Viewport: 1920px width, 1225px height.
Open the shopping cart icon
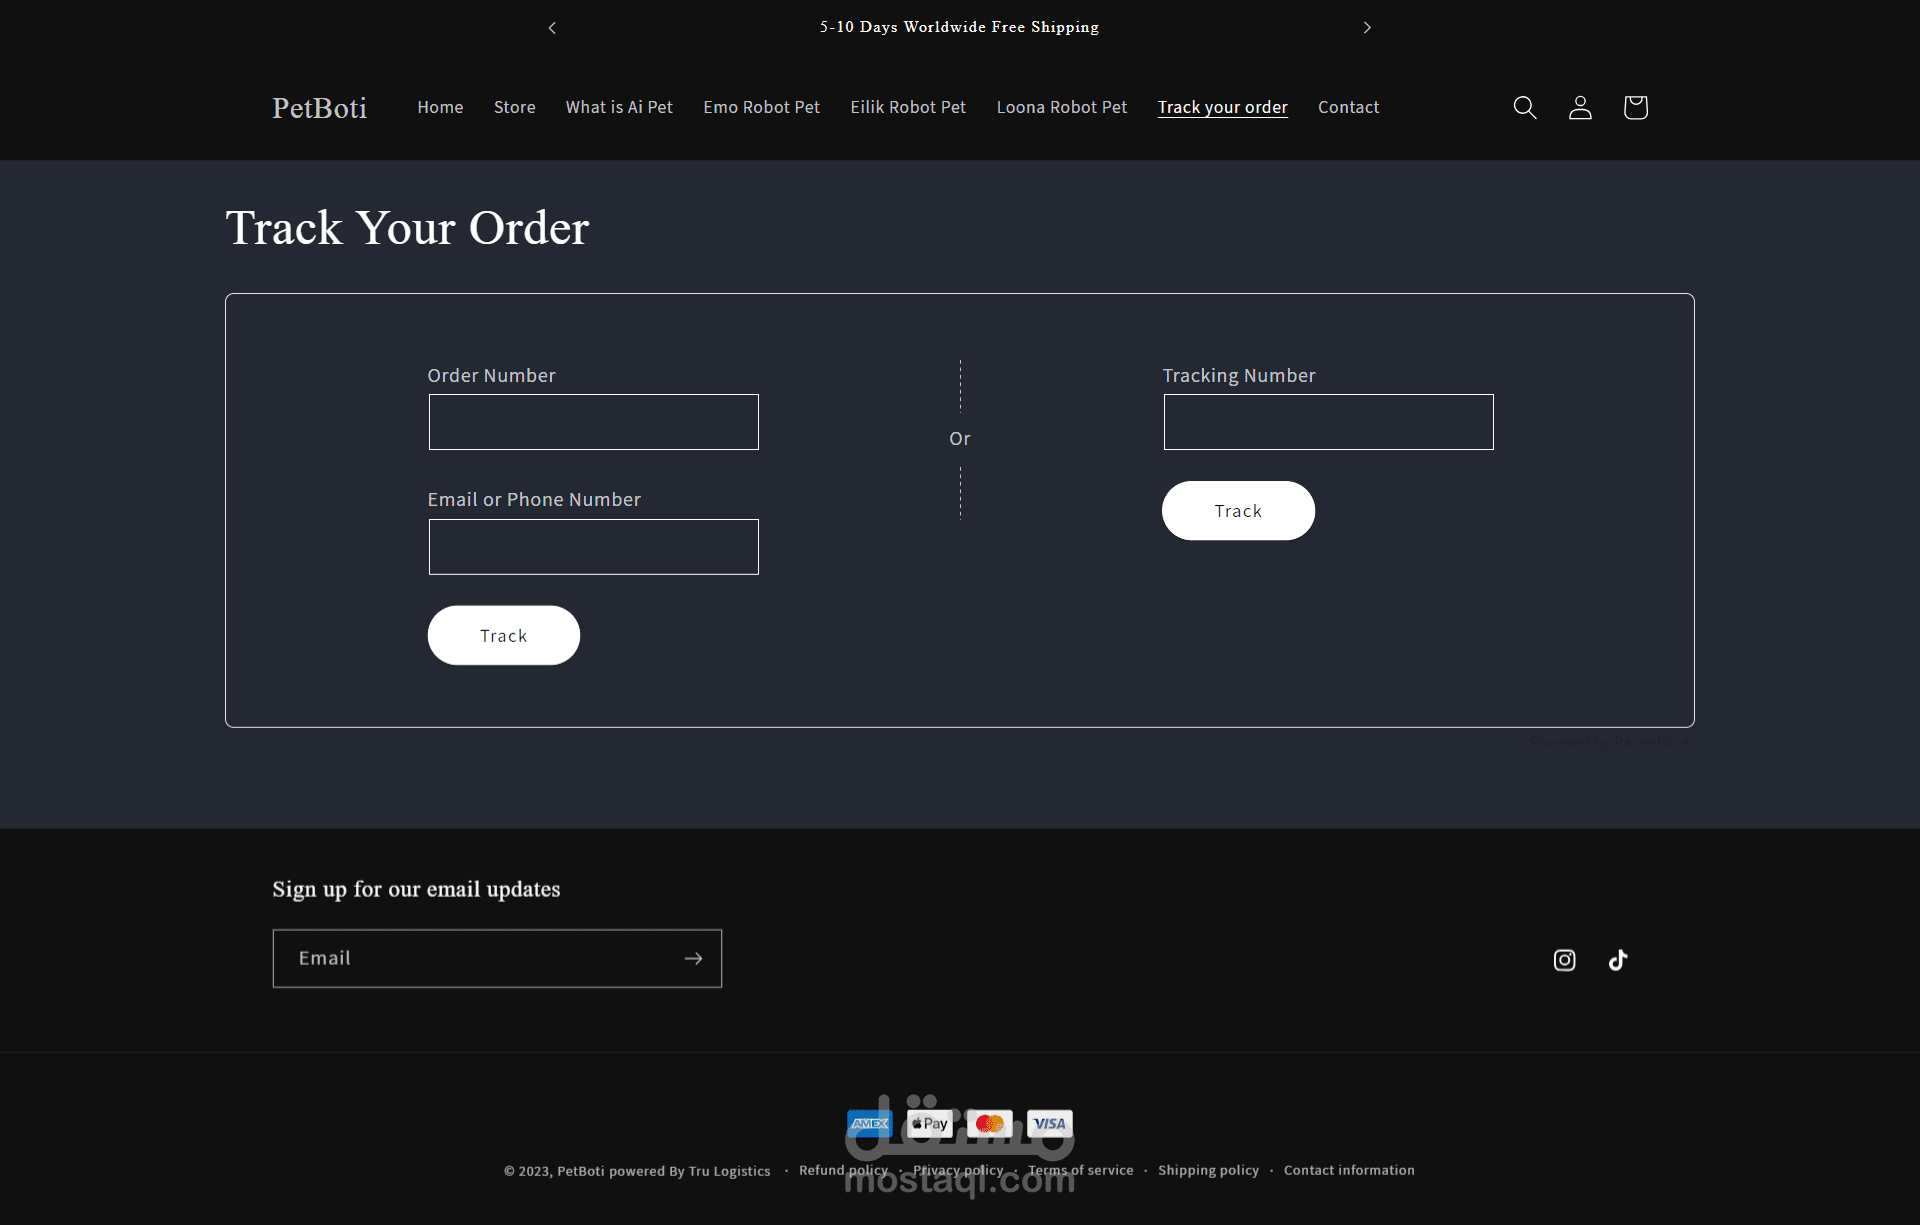point(1635,107)
